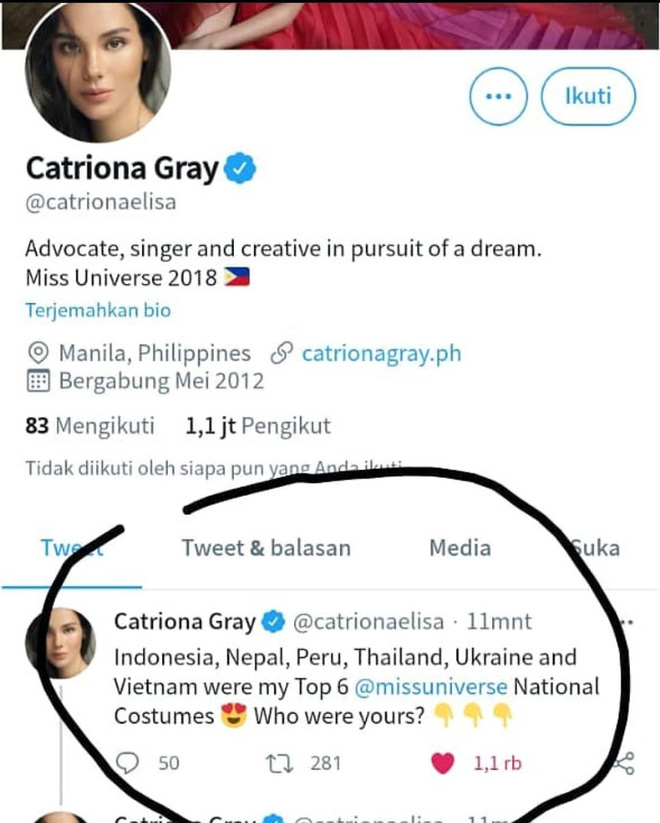
Task: Toggle the heart like on tweet
Action: point(442,763)
